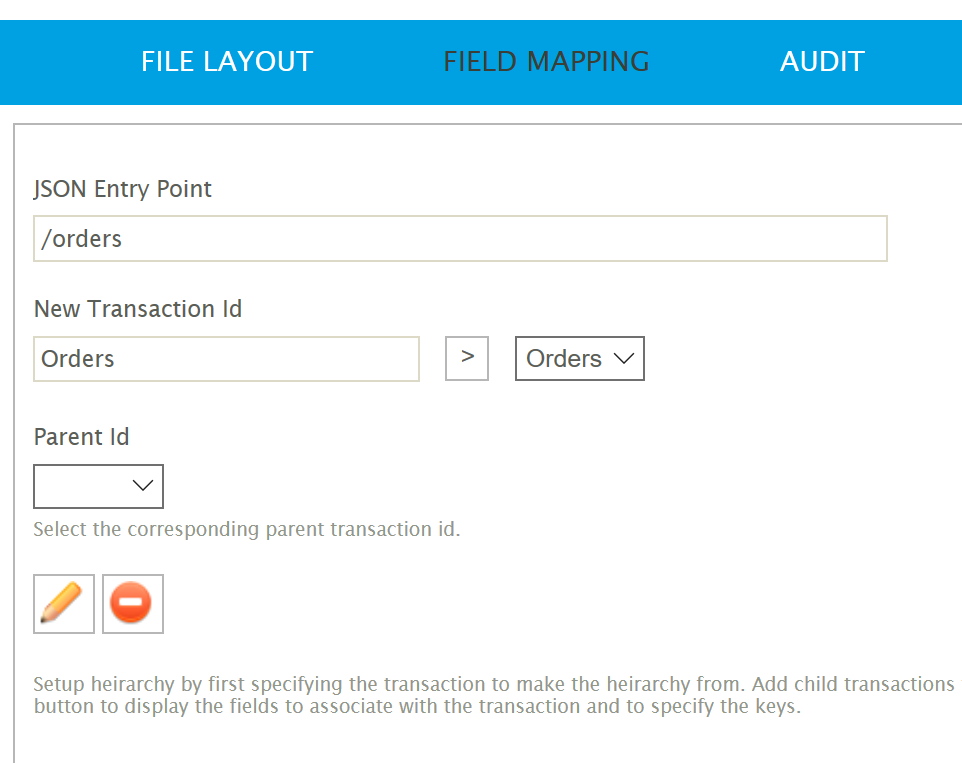Click the red remove transaction icon
The height and width of the screenshot is (763, 962).
pos(132,603)
